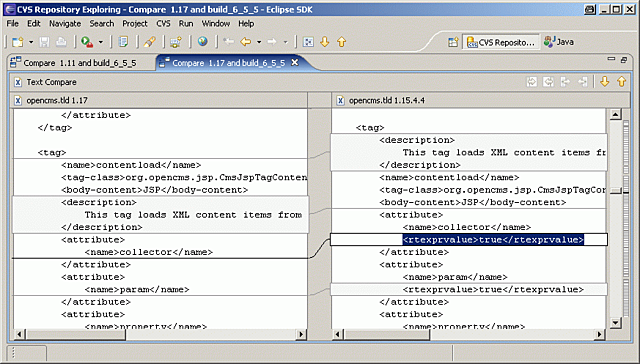Open the Edit menu
Image resolution: width=640 pixels, height=364 pixels.
tap(33, 24)
